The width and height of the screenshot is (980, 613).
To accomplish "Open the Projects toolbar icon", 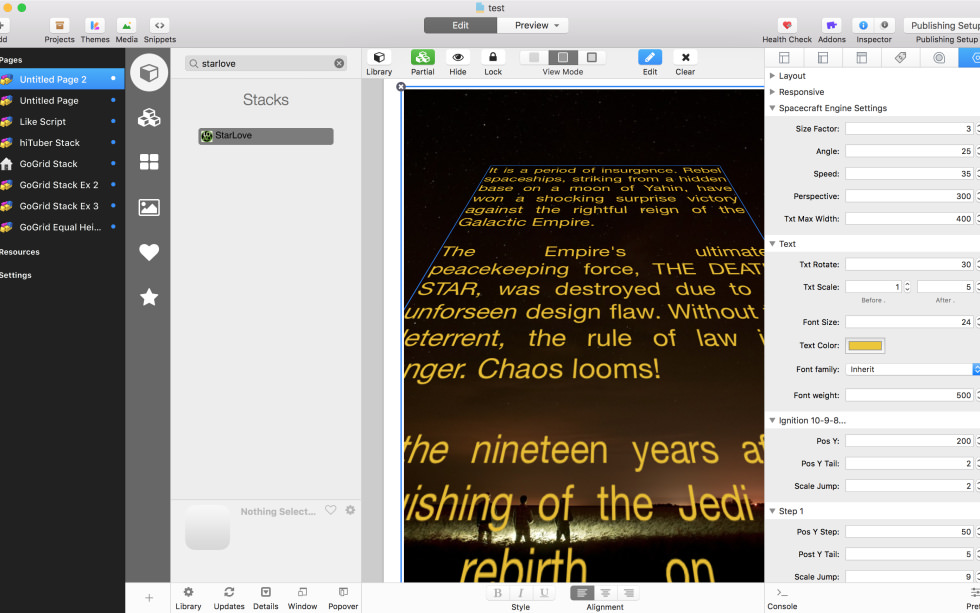I will coord(59,26).
